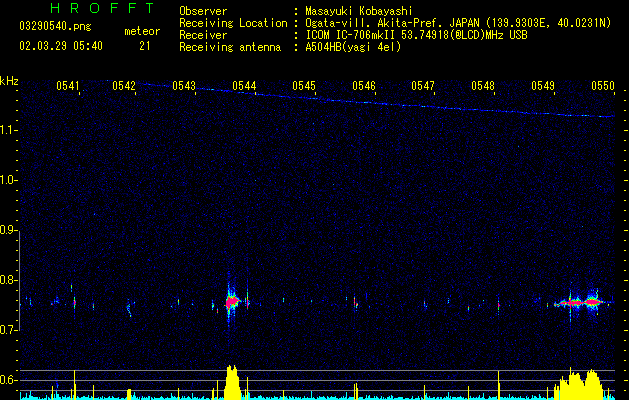Click the 0.8 kHz axis label
The width and height of the screenshot is (629, 400).
pyautogui.click(x=8, y=280)
